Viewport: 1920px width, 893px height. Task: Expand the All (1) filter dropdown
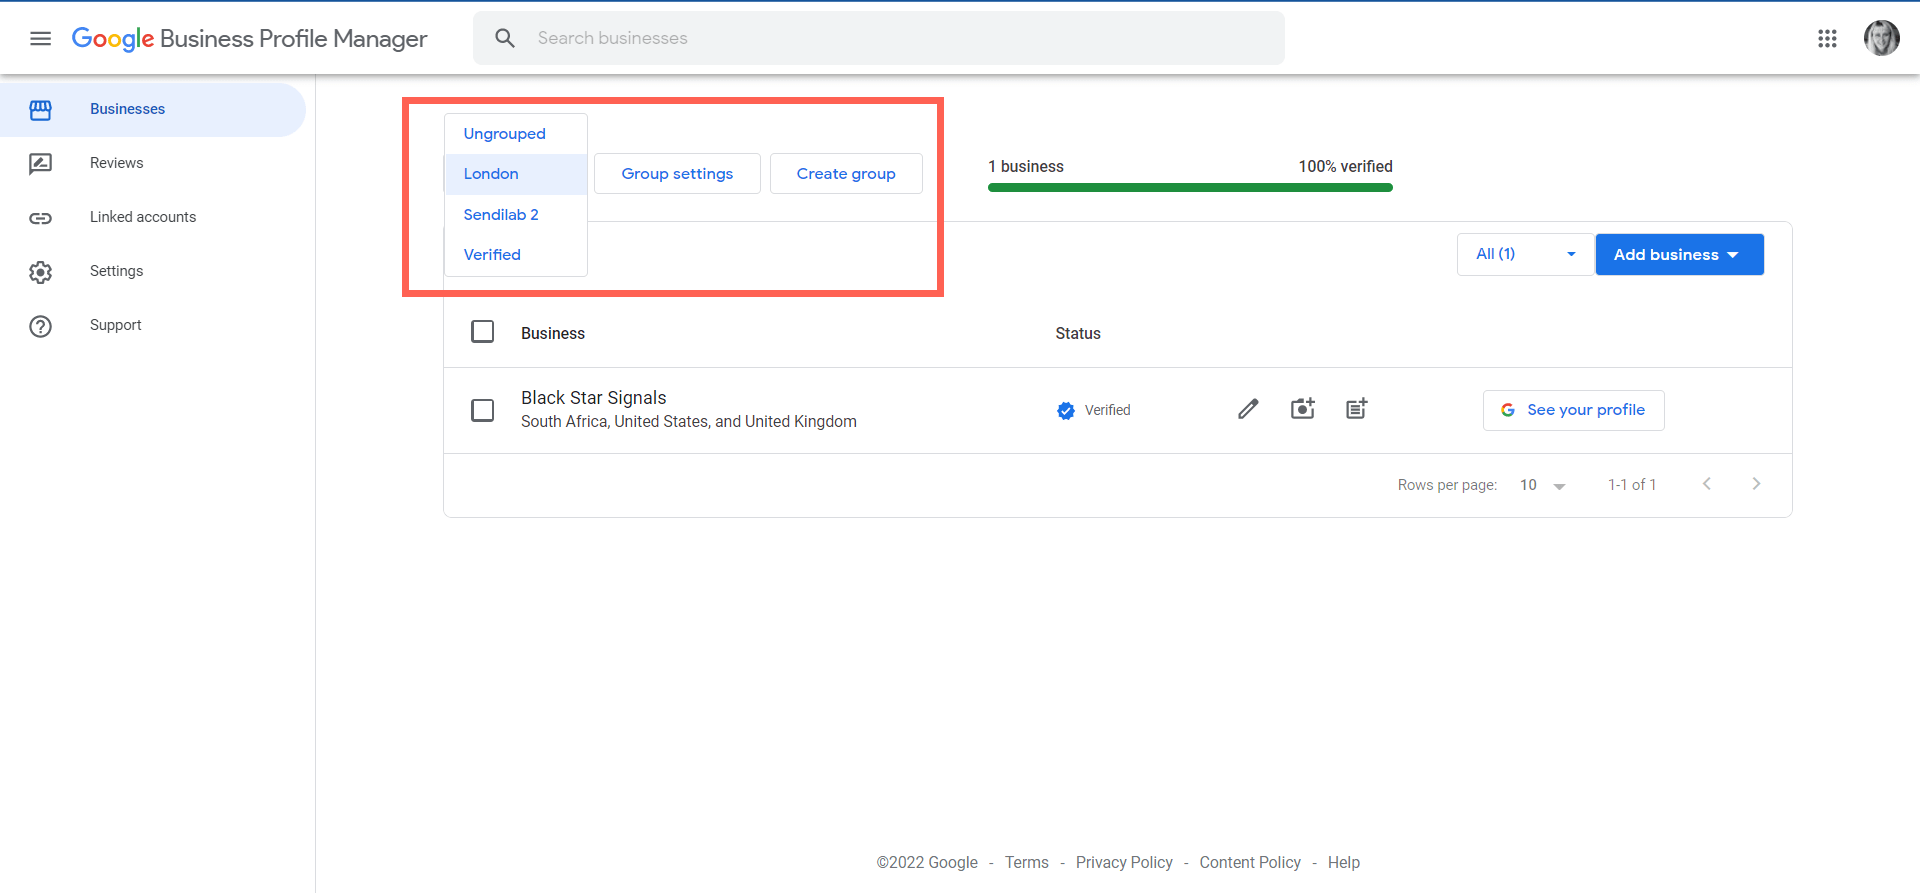click(1524, 254)
